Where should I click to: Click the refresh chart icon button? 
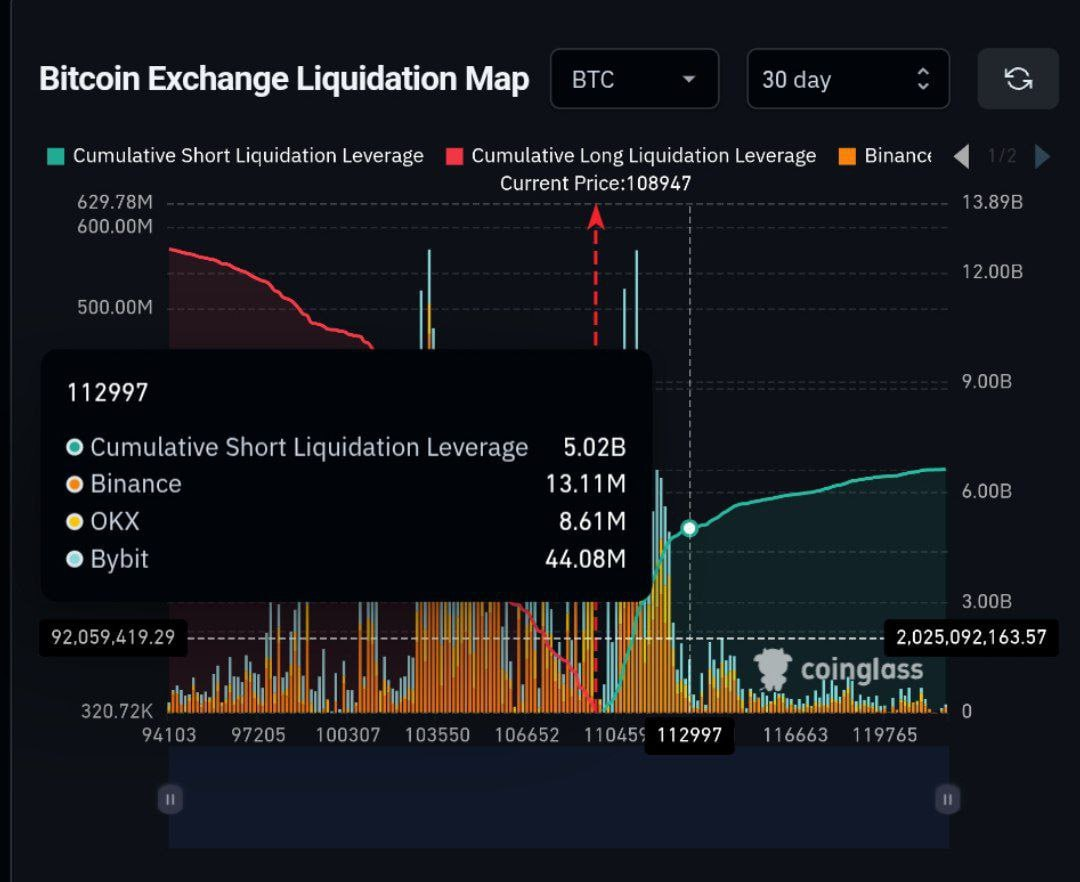(x=1018, y=78)
